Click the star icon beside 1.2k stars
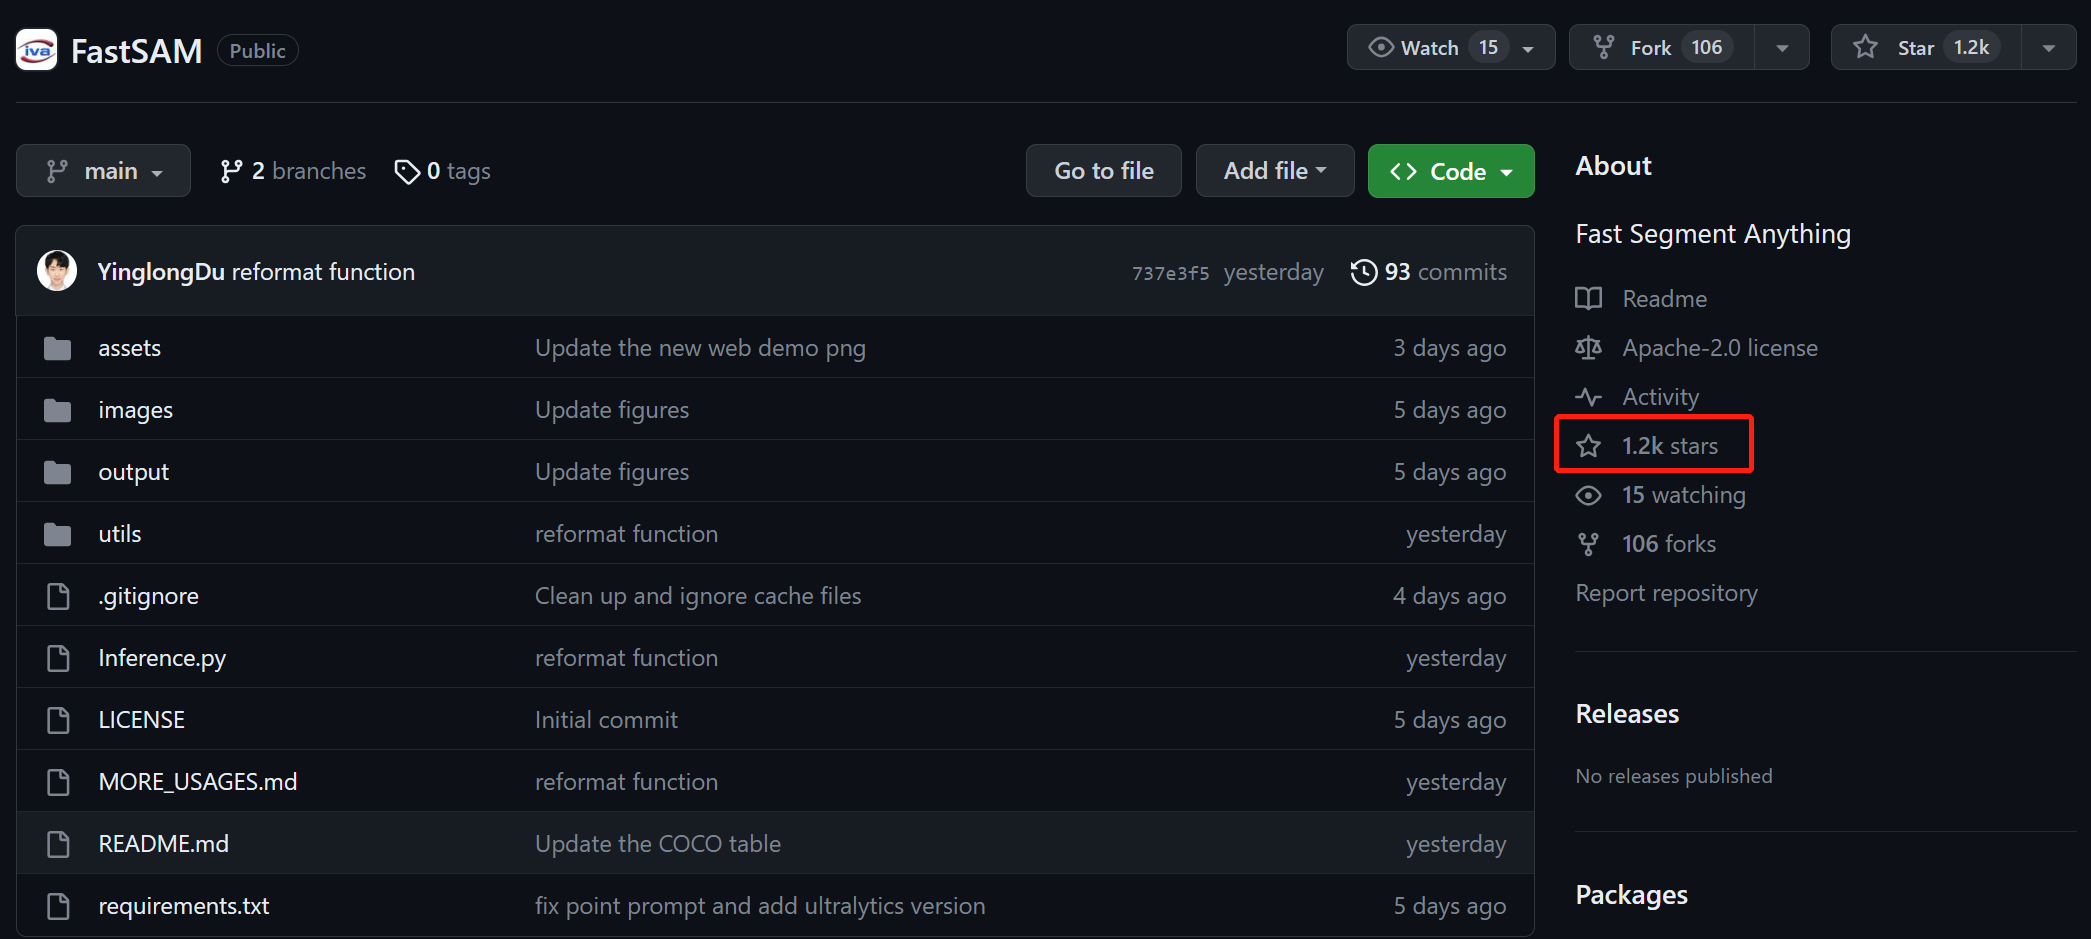 pyautogui.click(x=1588, y=446)
